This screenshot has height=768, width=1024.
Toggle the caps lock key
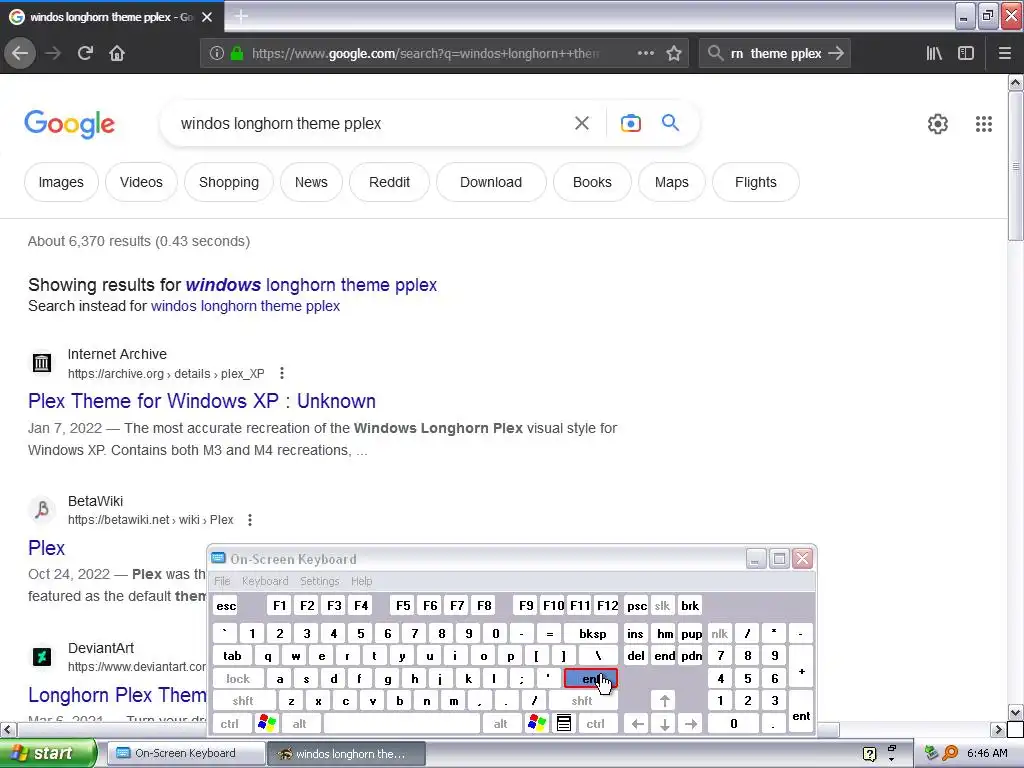point(238,679)
